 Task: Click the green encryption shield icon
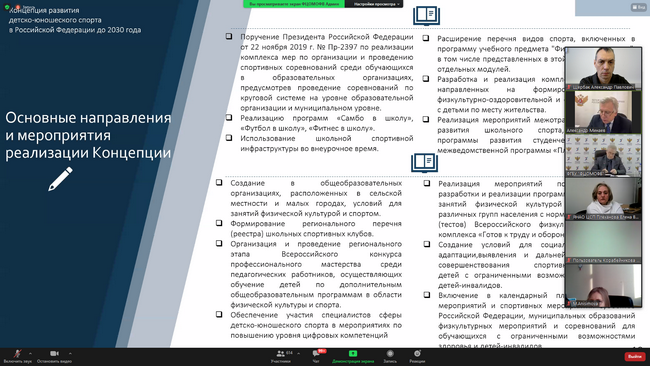point(7,7)
